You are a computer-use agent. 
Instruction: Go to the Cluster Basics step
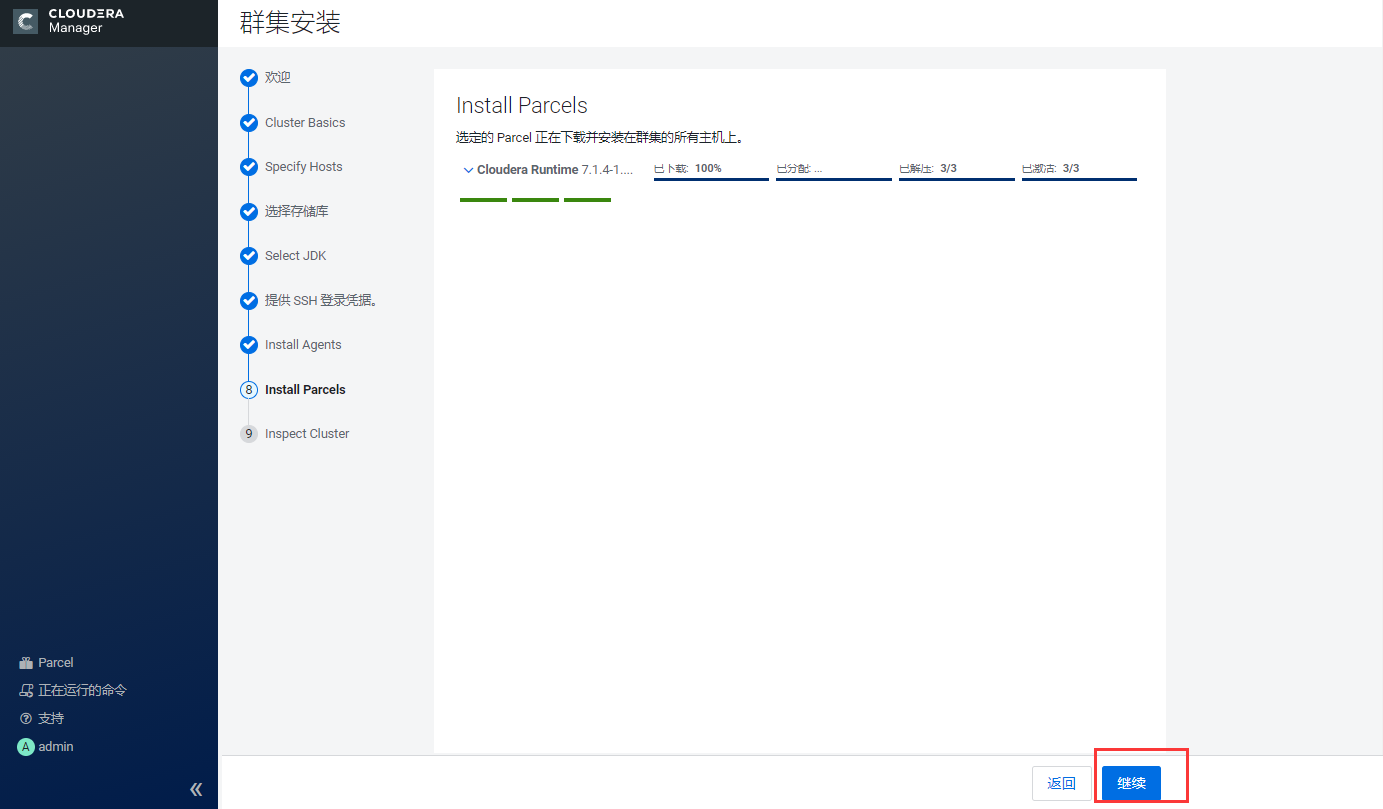click(305, 123)
